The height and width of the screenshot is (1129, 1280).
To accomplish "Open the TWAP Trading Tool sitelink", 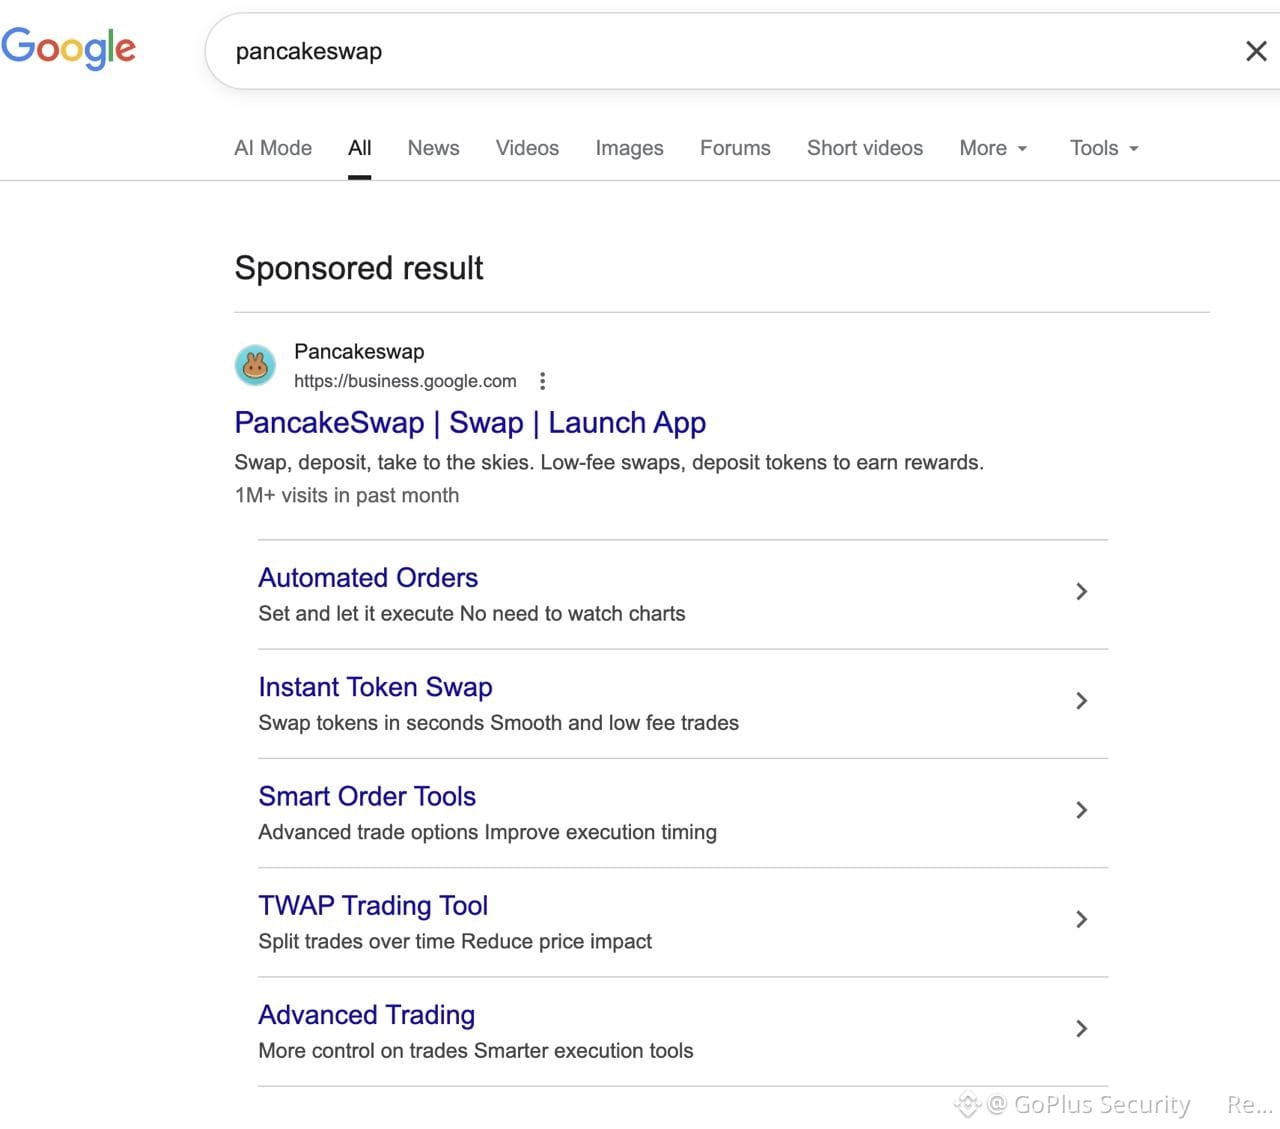I will 373,905.
